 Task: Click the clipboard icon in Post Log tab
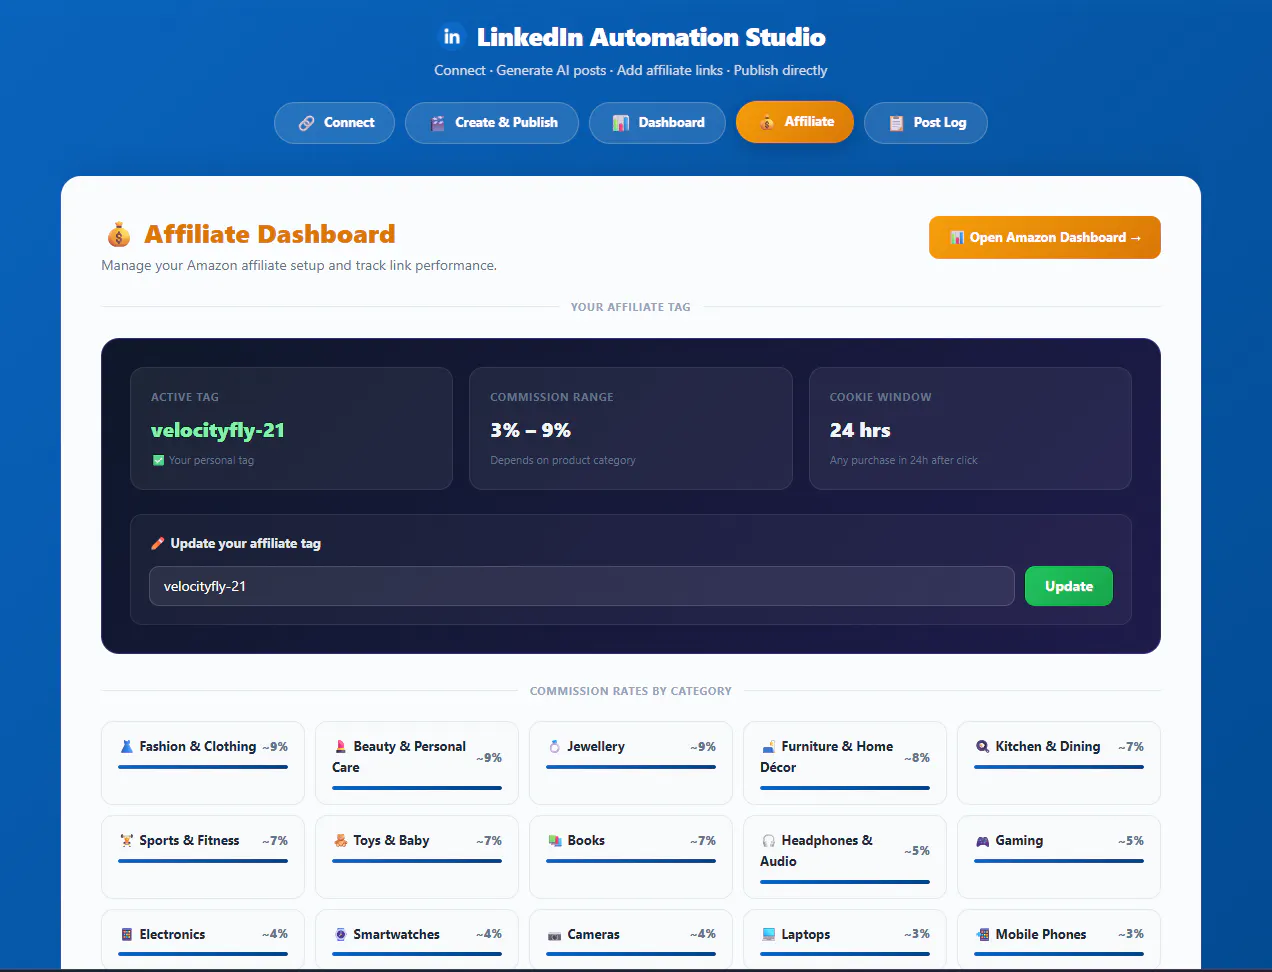pyautogui.click(x=896, y=123)
